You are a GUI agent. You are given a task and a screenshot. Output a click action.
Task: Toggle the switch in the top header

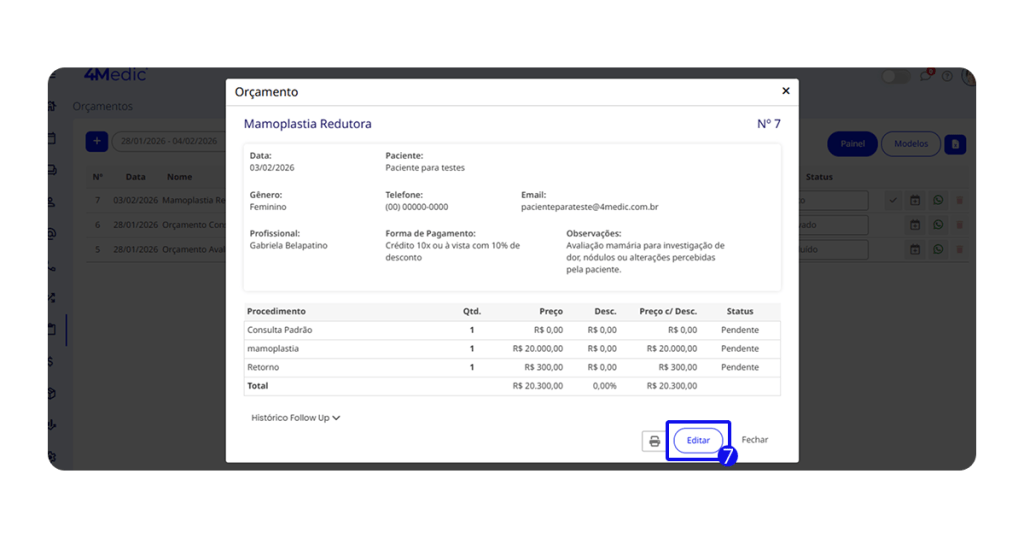pos(895,77)
